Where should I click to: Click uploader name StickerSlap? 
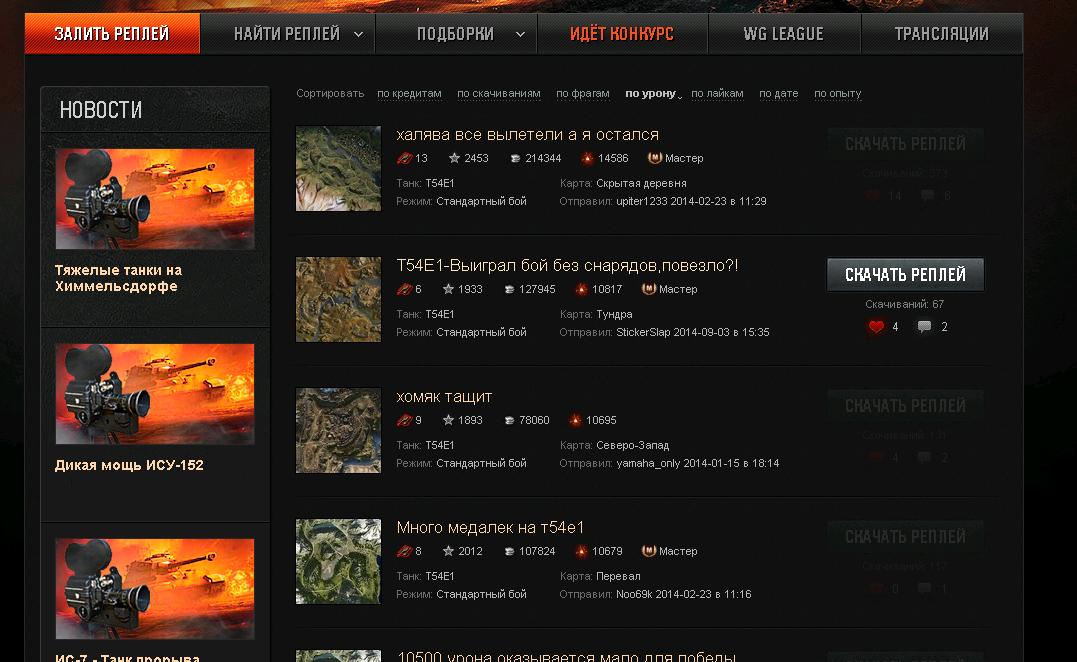[643, 332]
